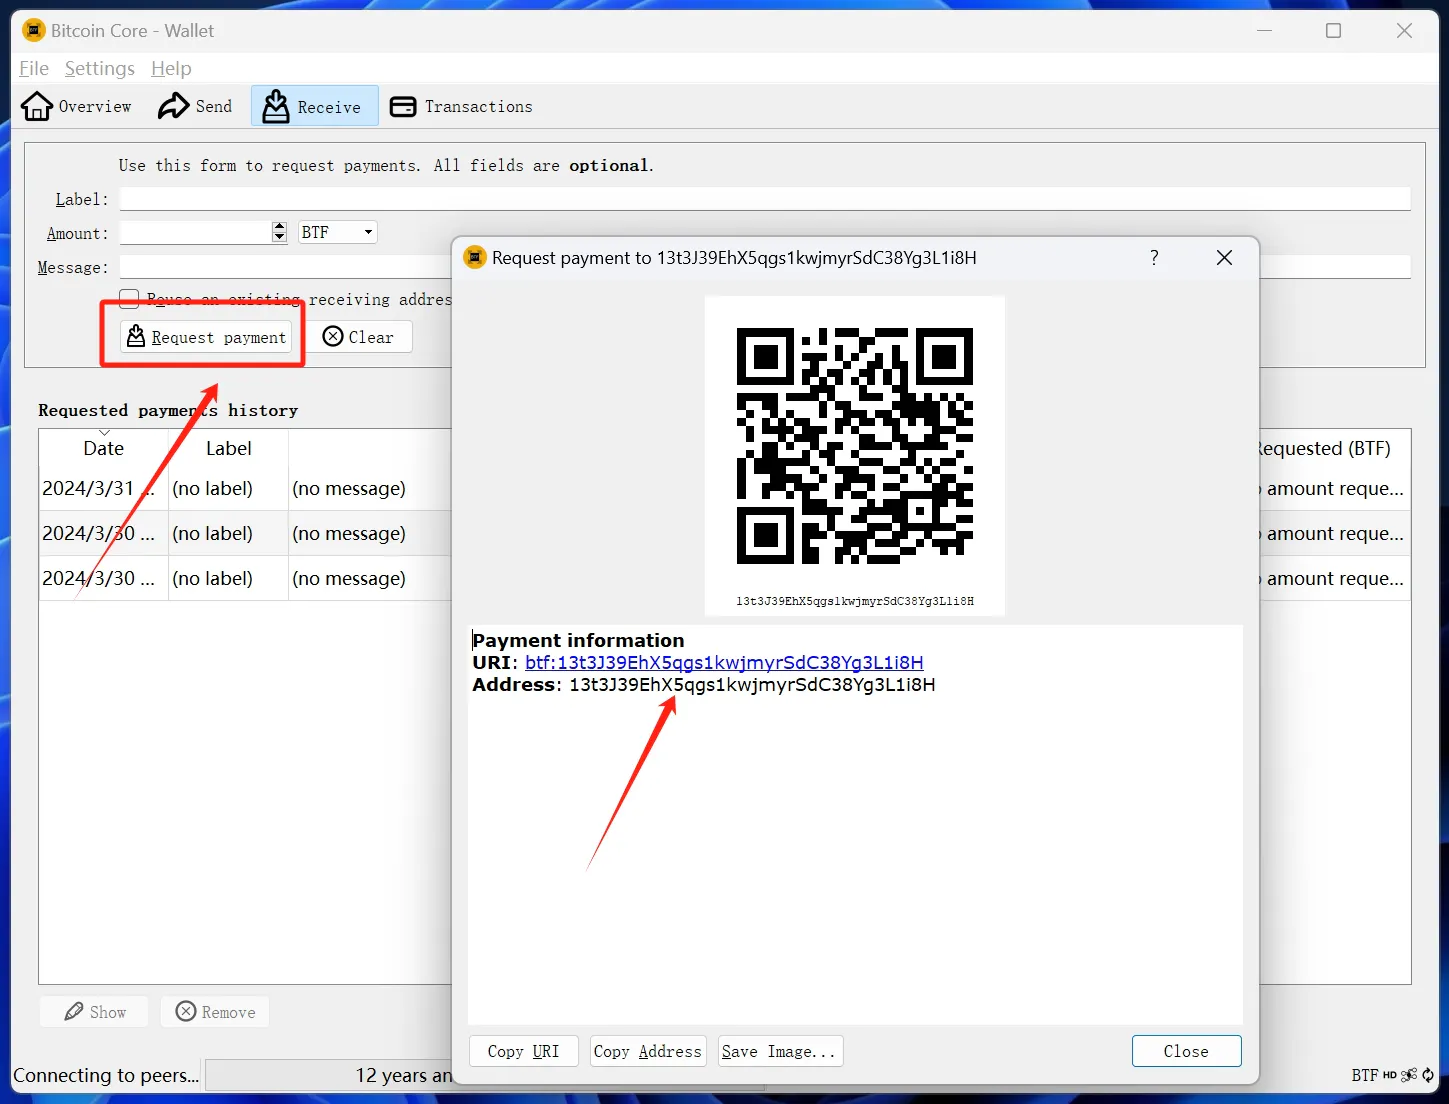Click the Remove button in main window
This screenshot has height=1104, width=1449.
(x=215, y=1012)
